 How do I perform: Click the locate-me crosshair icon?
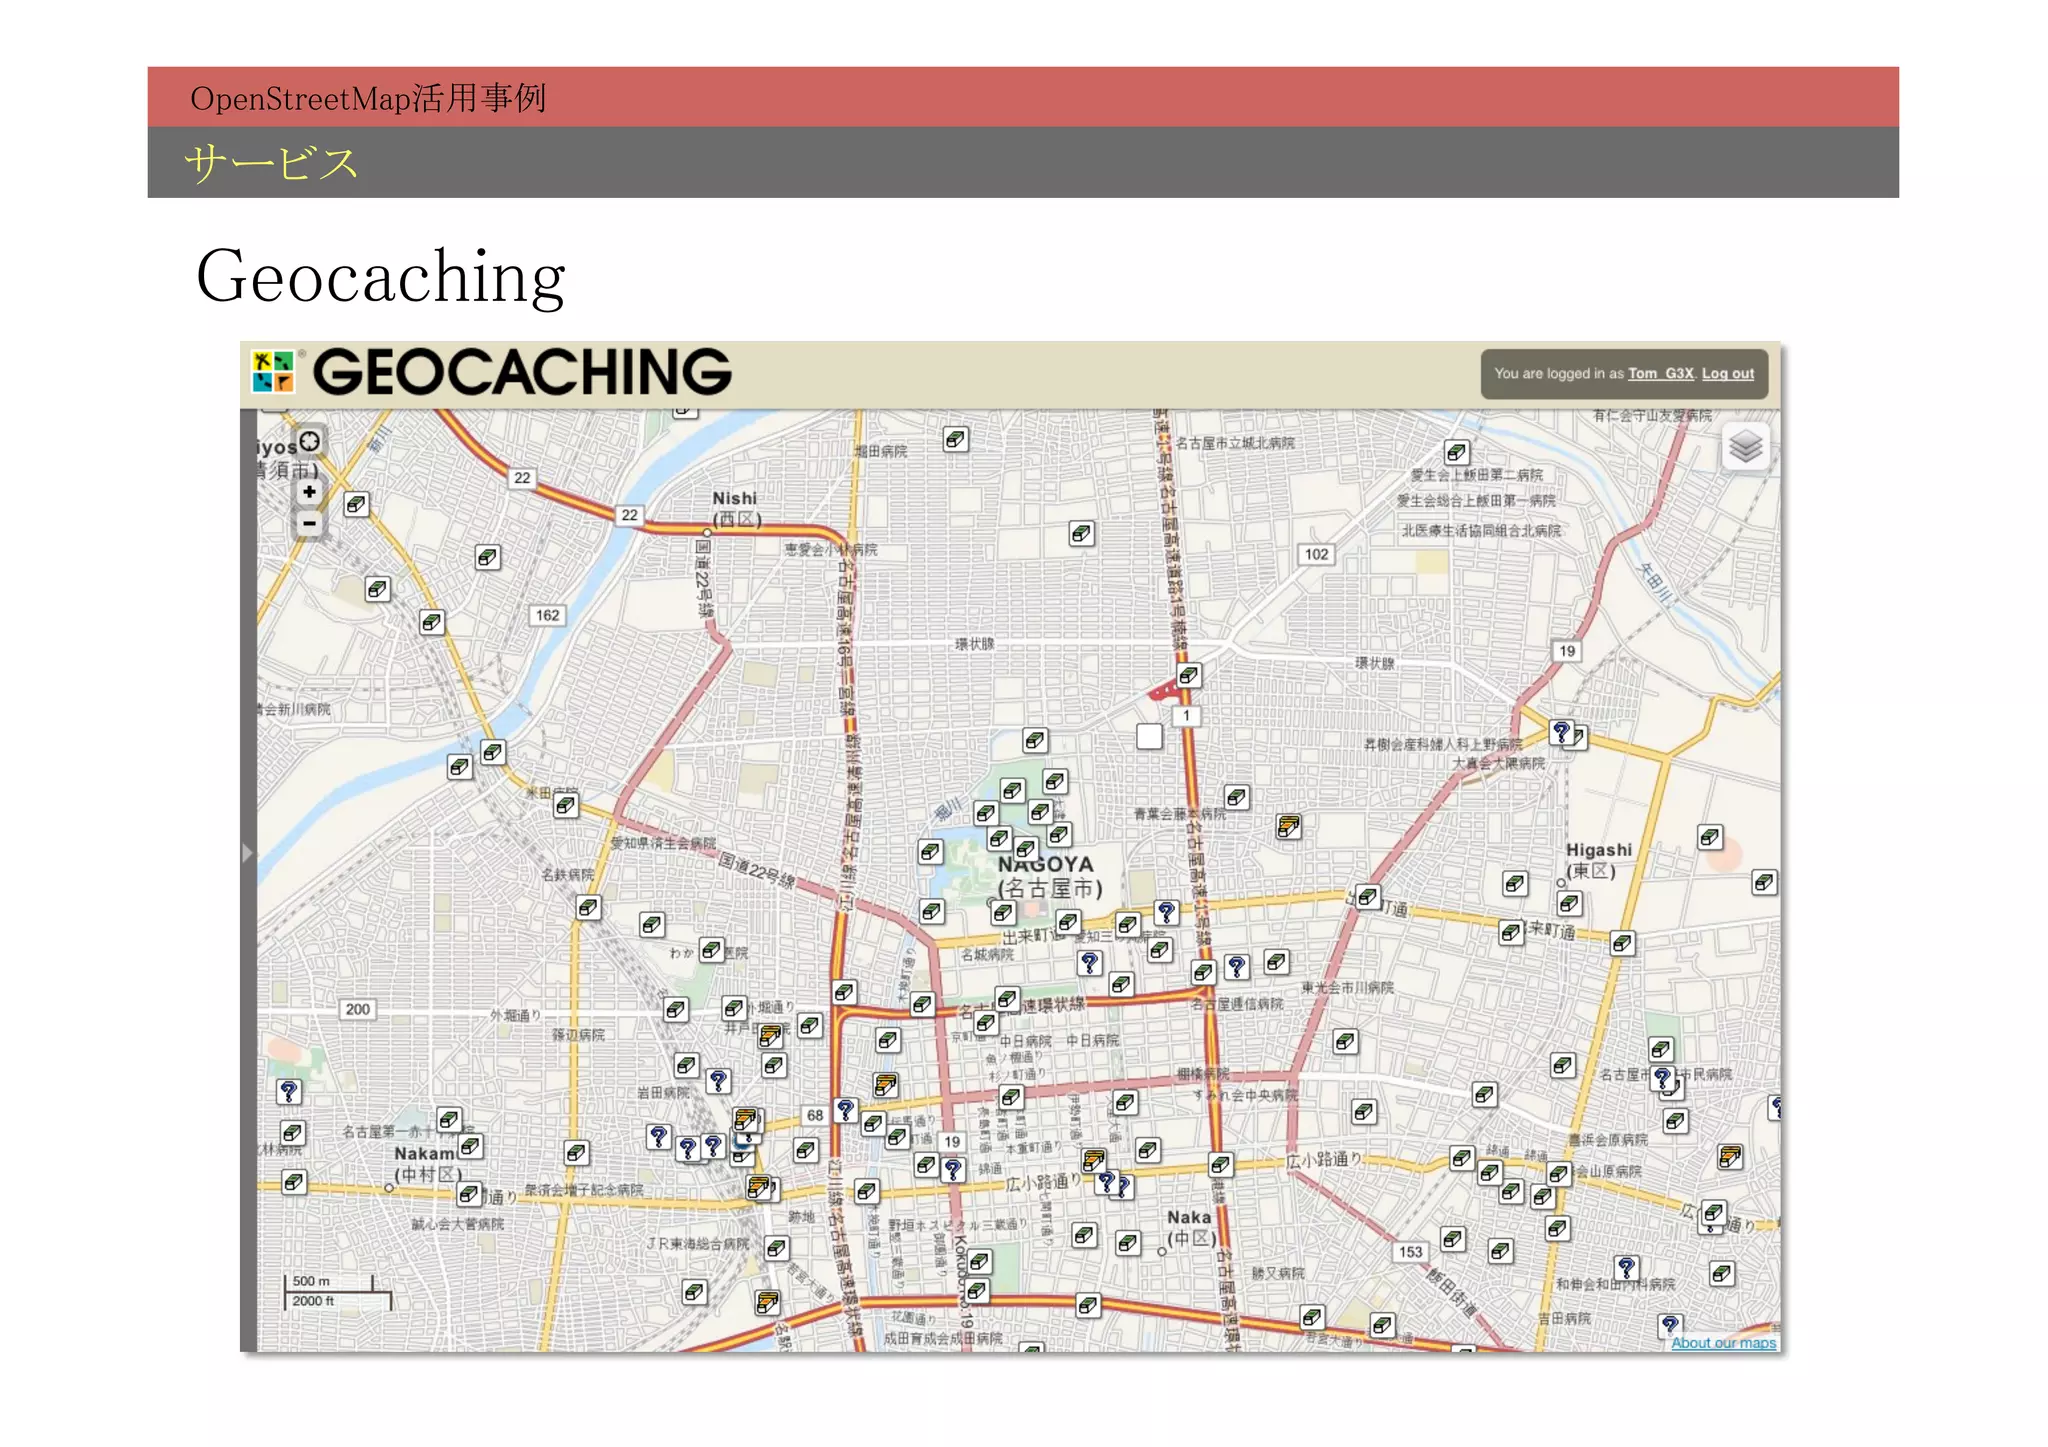[310, 441]
